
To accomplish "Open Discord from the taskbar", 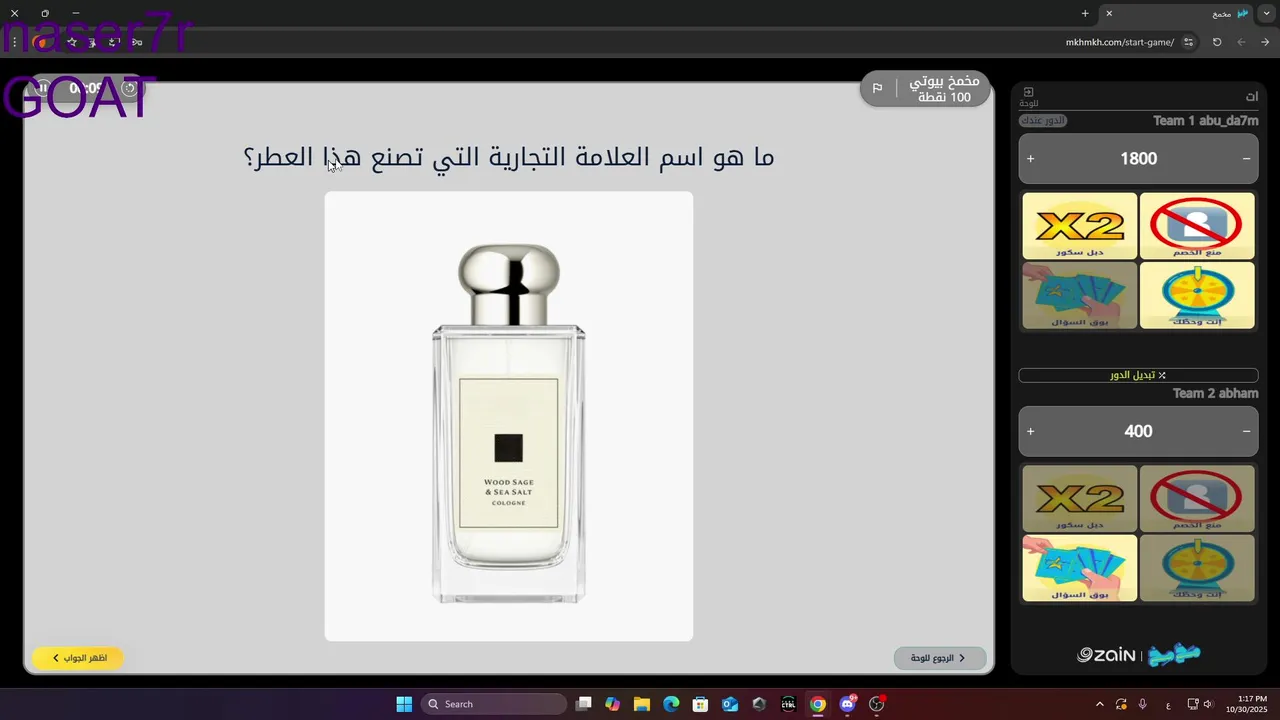I will pos(848,704).
